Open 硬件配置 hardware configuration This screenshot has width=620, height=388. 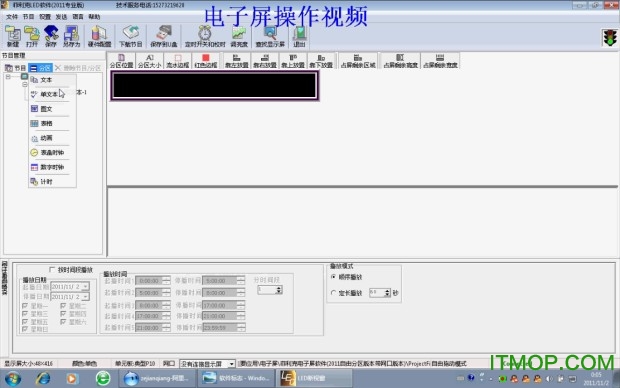click(99, 36)
